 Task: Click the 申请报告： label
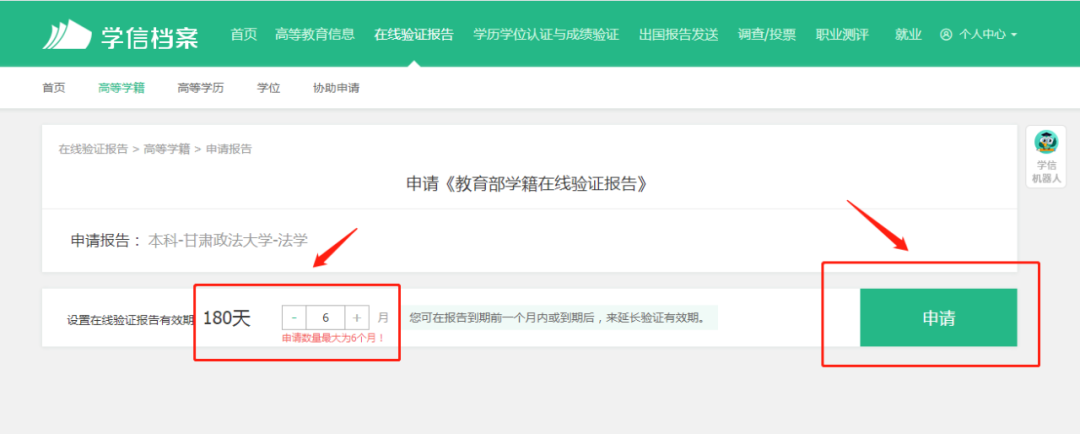[106, 240]
